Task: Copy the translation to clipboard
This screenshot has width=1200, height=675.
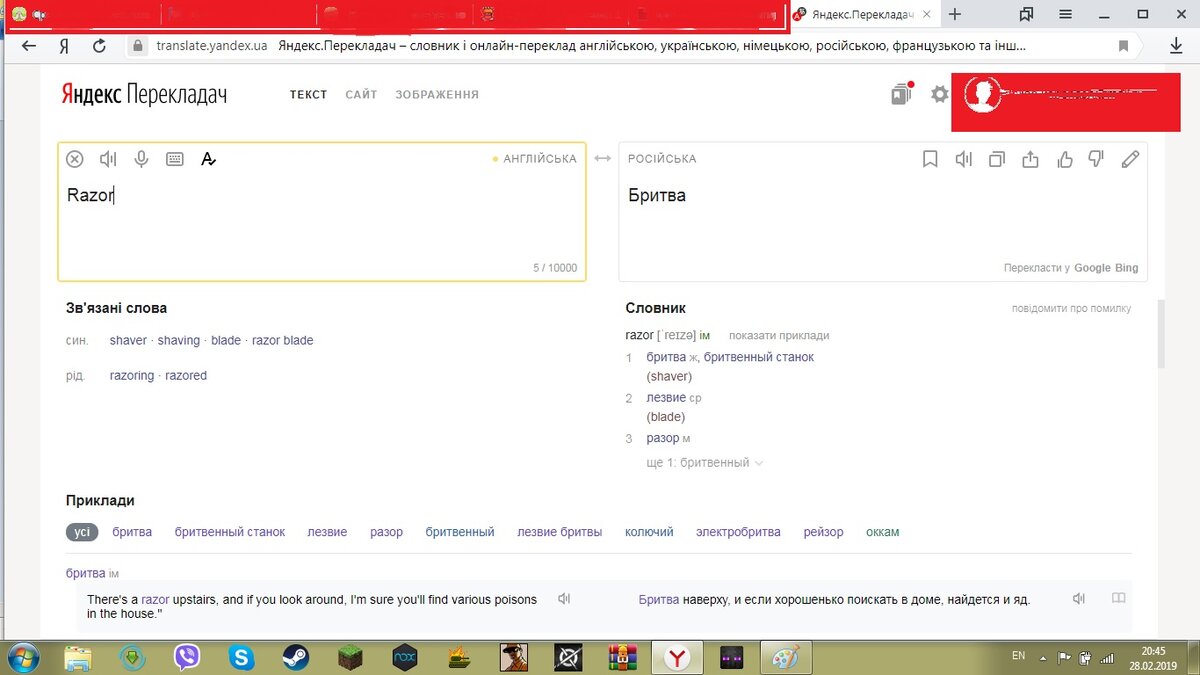Action: (x=997, y=159)
